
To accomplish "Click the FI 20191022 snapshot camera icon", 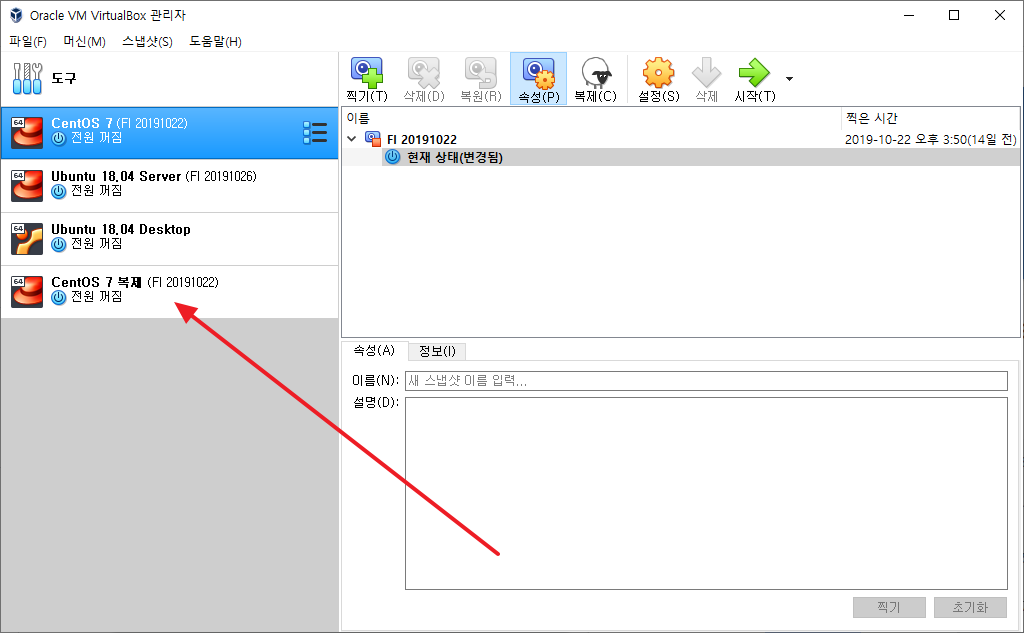I will click(x=373, y=139).
